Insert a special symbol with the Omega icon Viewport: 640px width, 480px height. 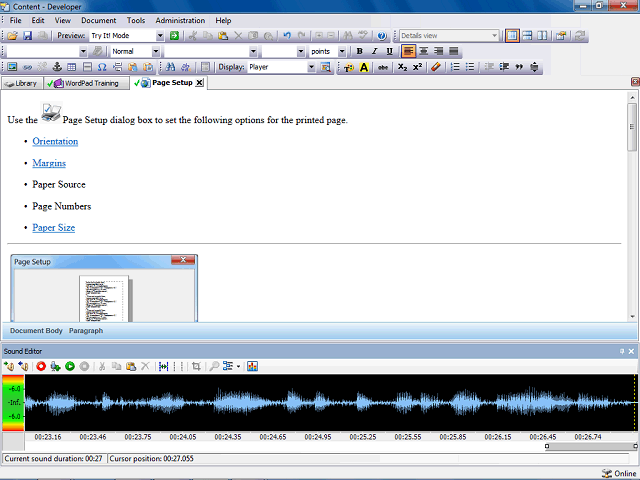[x=102, y=67]
